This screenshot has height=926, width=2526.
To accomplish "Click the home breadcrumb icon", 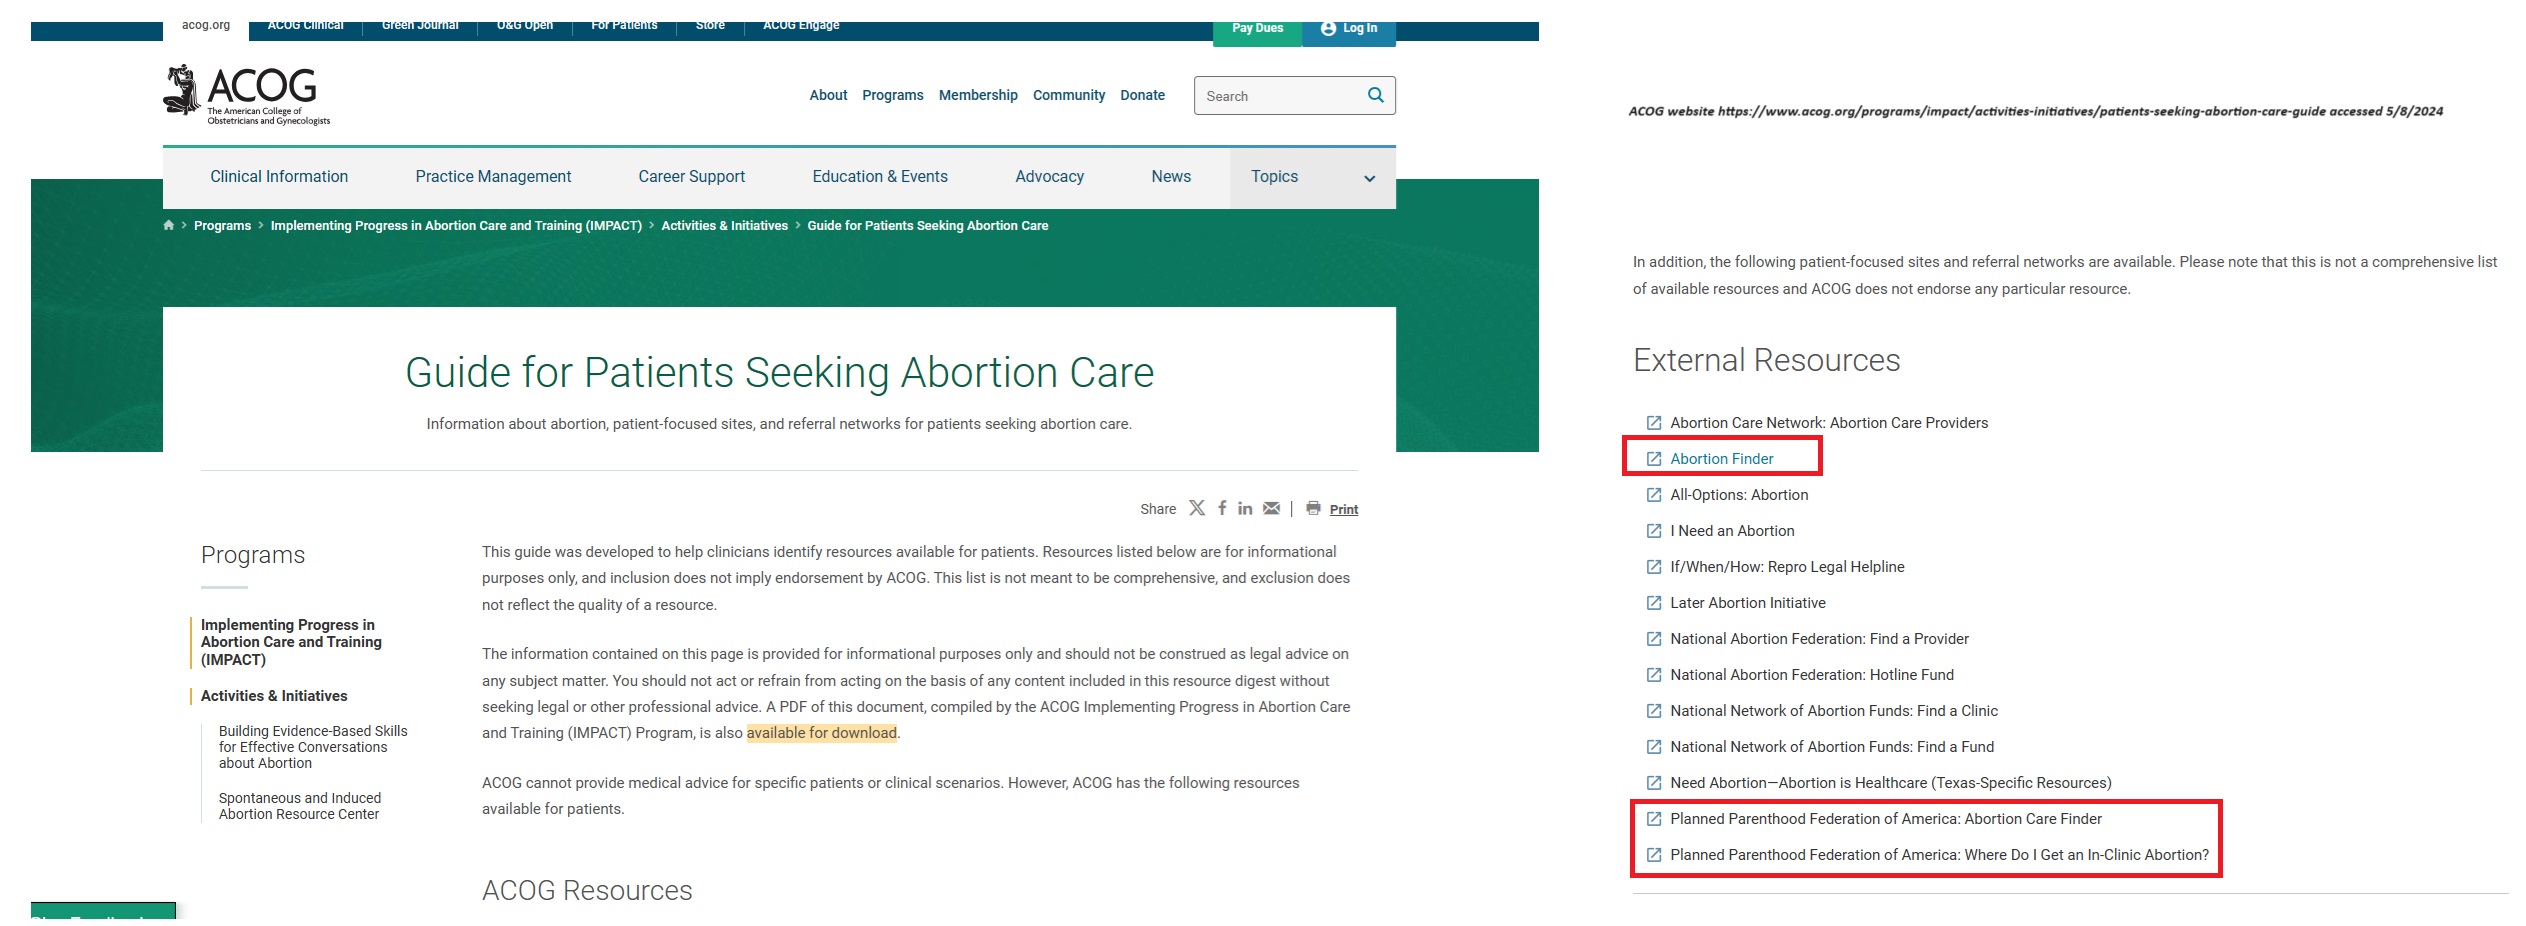I will pos(169,225).
